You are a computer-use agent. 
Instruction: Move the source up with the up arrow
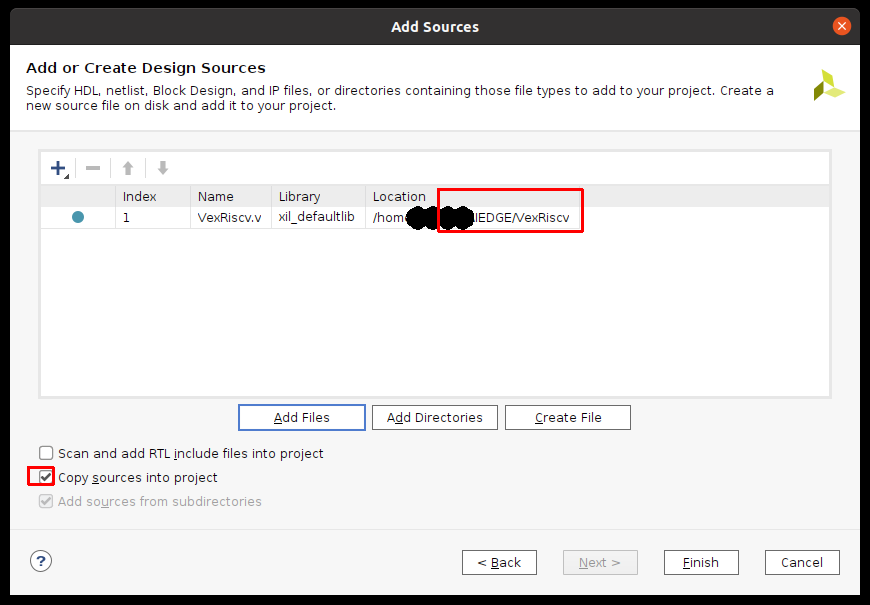[128, 168]
